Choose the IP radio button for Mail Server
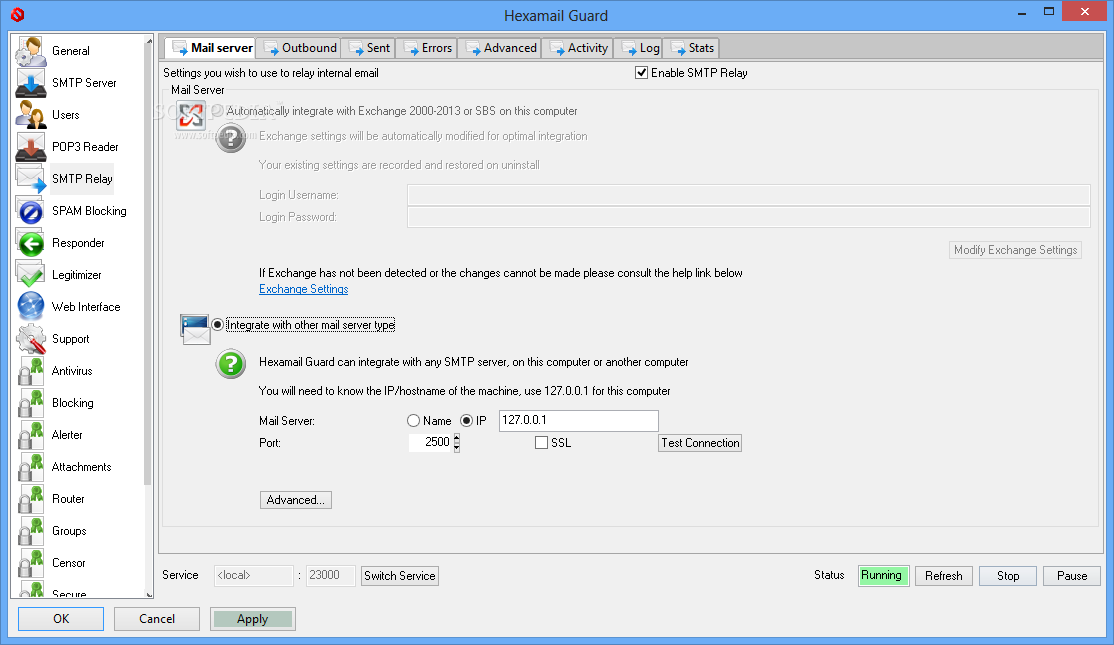The width and height of the screenshot is (1114, 645). point(467,421)
